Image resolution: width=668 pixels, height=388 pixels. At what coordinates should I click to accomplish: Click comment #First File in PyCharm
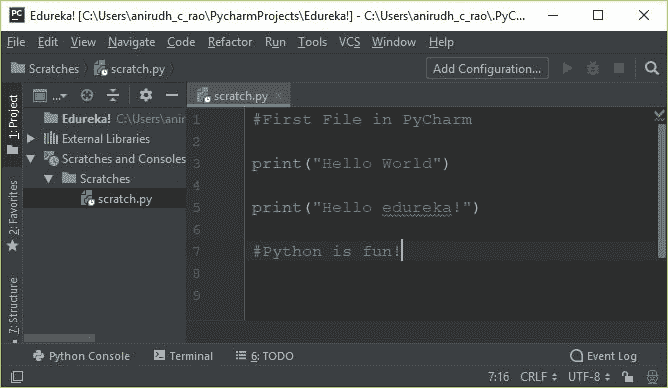(x=362, y=120)
